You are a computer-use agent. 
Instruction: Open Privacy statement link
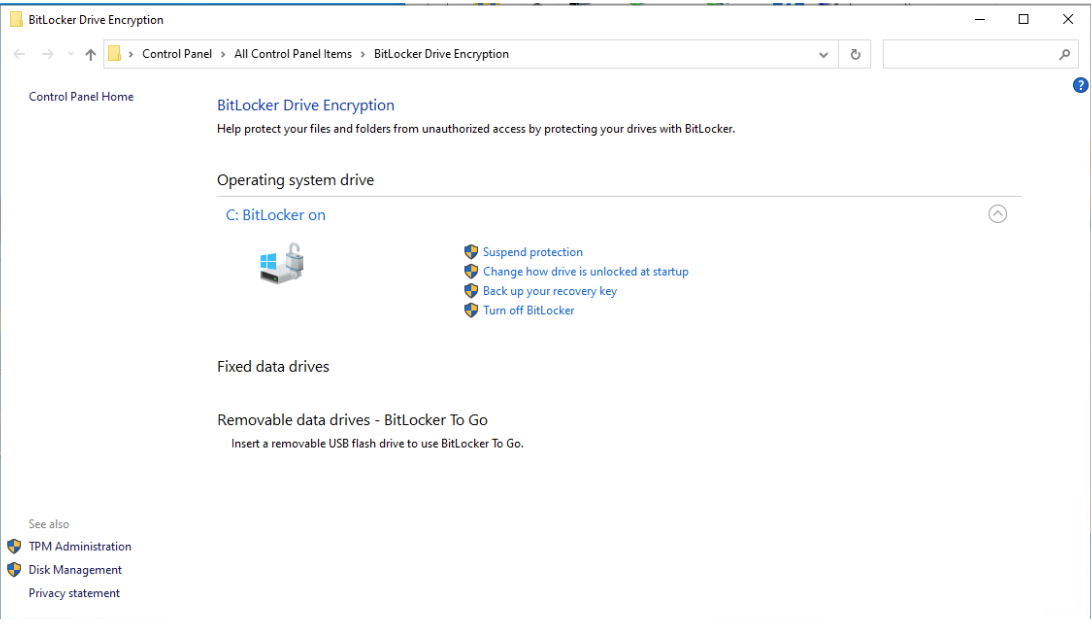pyautogui.click(x=74, y=593)
